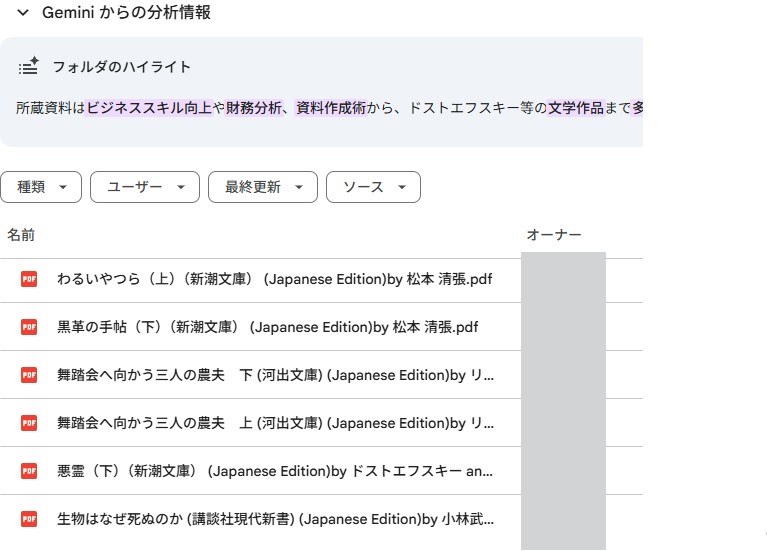This screenshot has height=551, width=767.
Task: Select 黒革の手帖（下）松本清張.pdf file name
Action: (268, 327)
